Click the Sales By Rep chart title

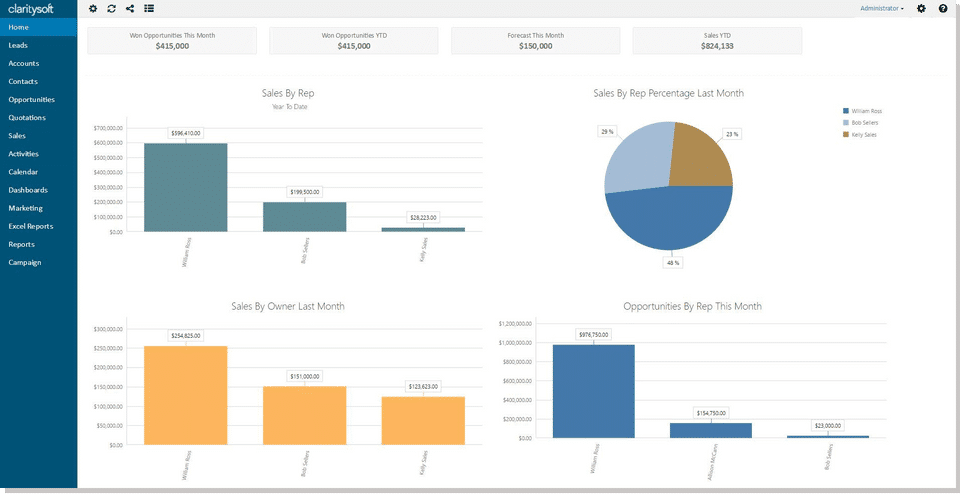coord(288,94)
